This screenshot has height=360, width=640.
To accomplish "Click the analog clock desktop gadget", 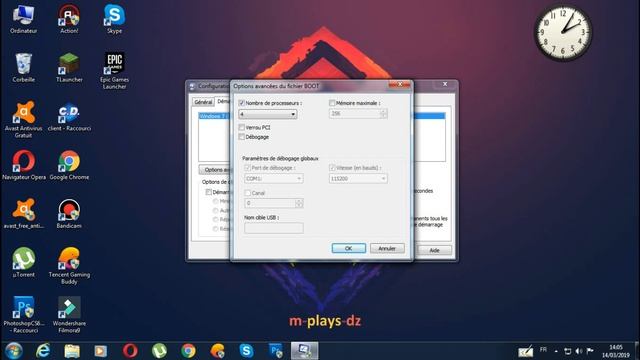I will [x=563, y=33].
